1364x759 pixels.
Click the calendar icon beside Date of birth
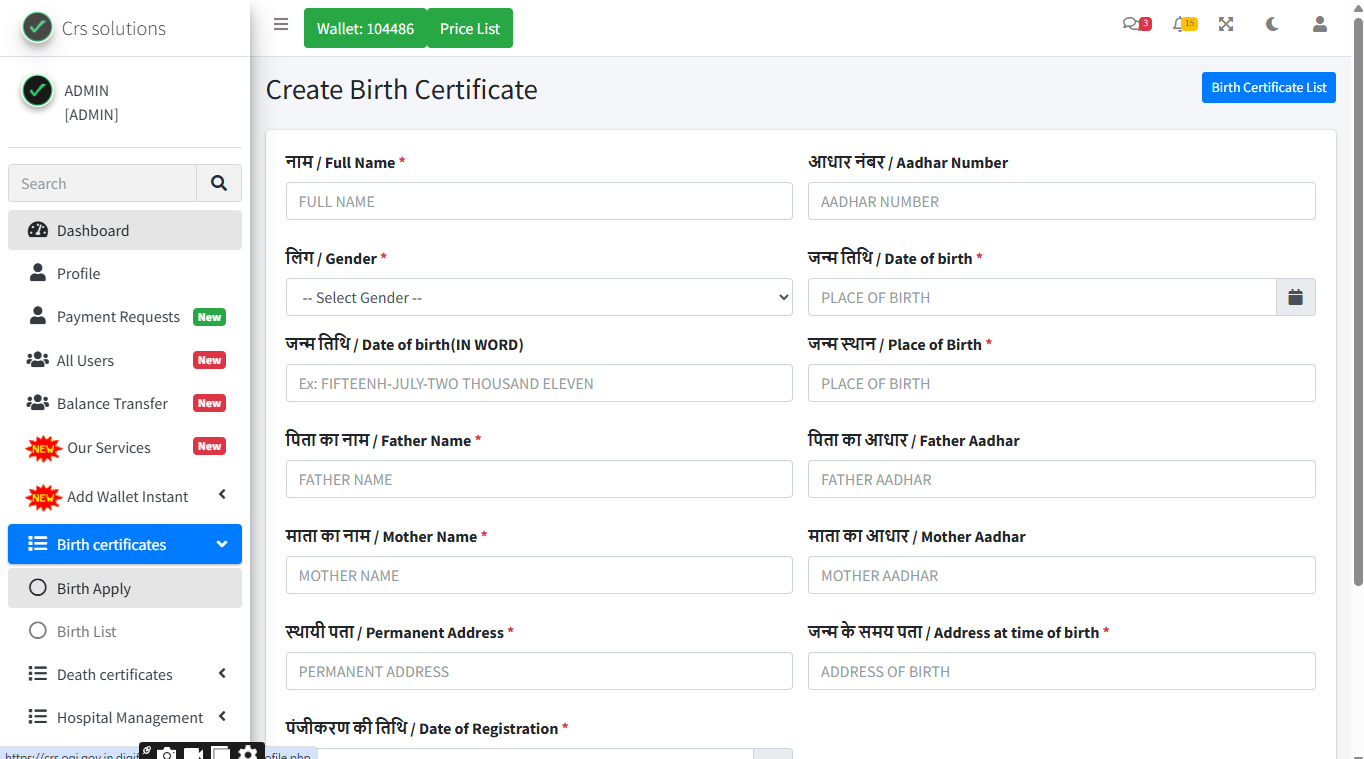point(1295,297)
